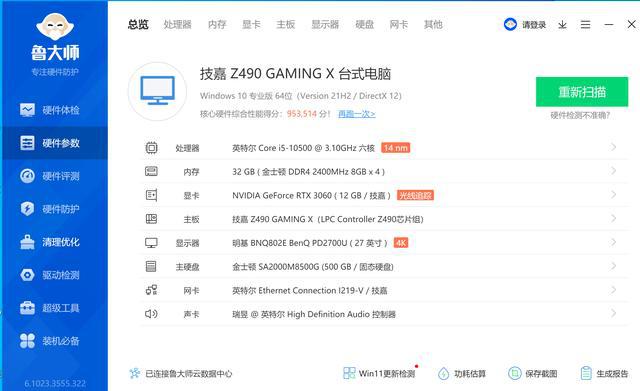640x391 pixels.
Task: Expand the 主硬盘 row chevron
Action: click(613, 266)
